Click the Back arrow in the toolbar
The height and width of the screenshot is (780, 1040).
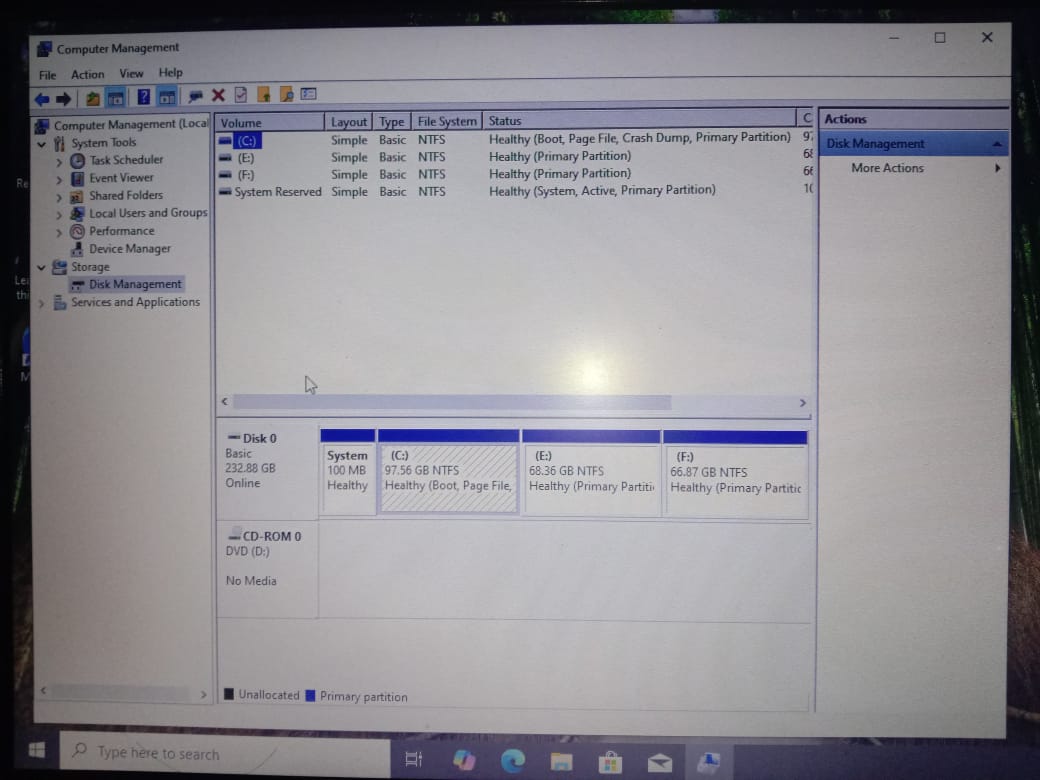(x=41, y=98)
